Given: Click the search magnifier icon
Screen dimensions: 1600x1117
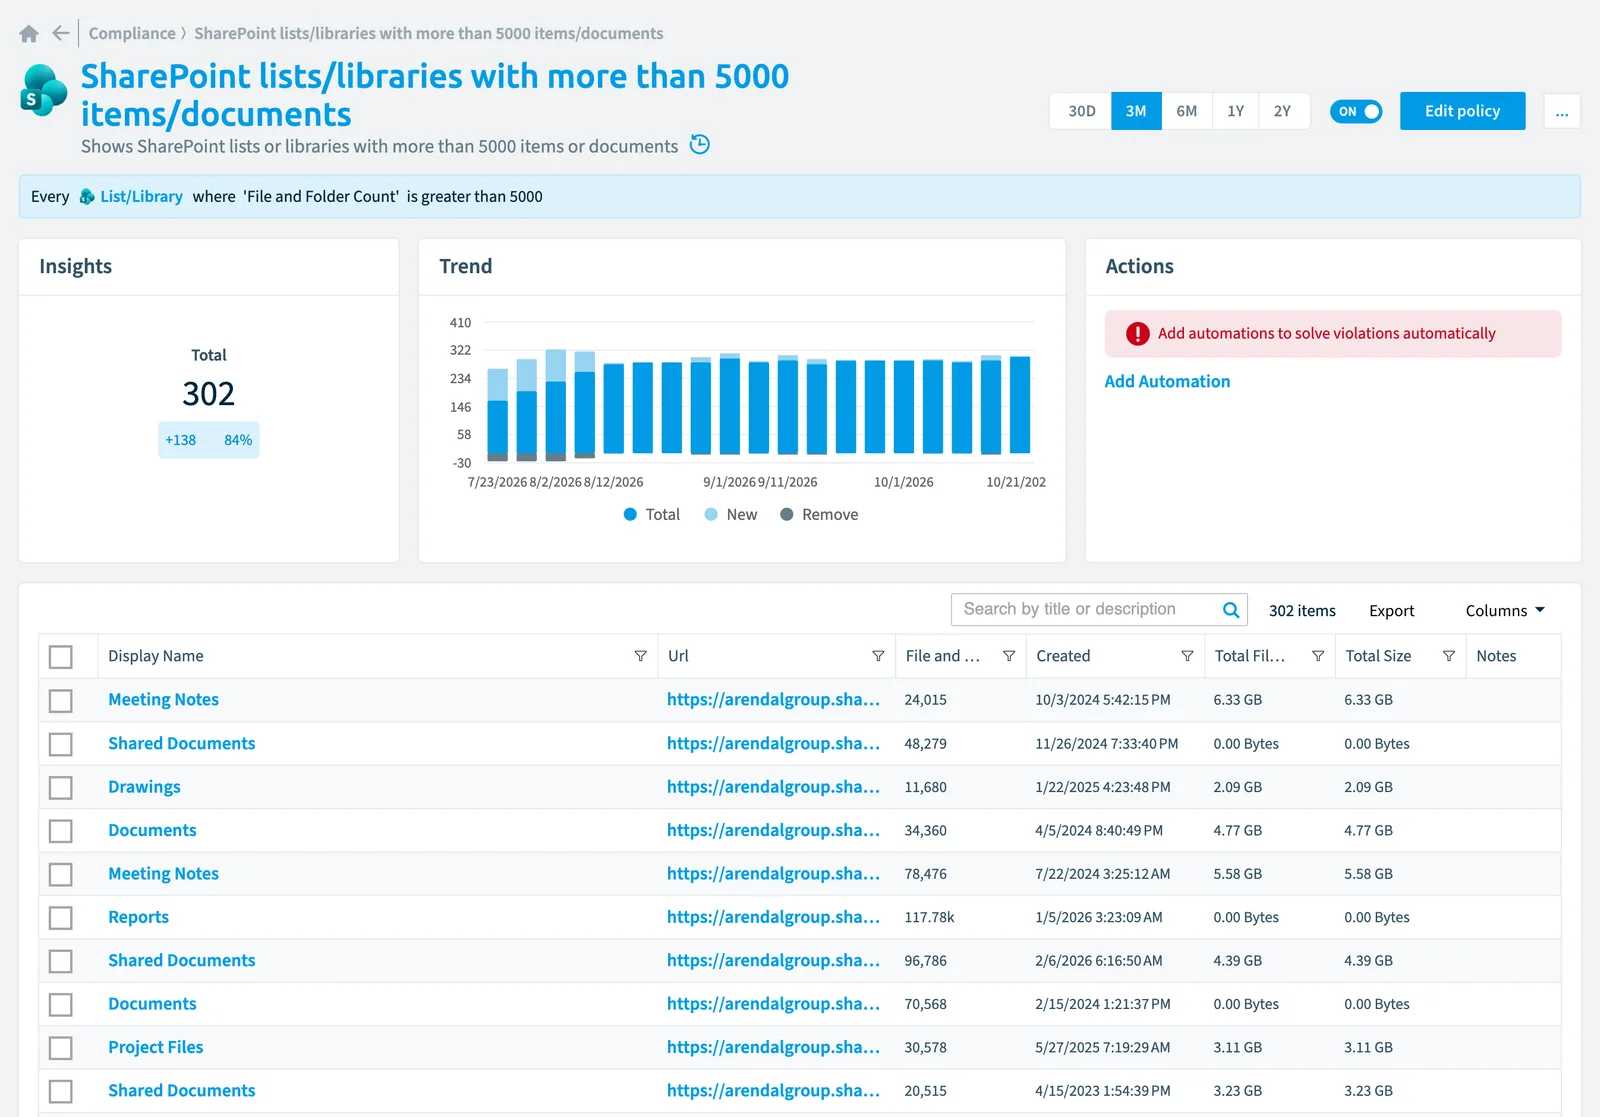Looking at the screenshot, I should (x=1231, y=610).
